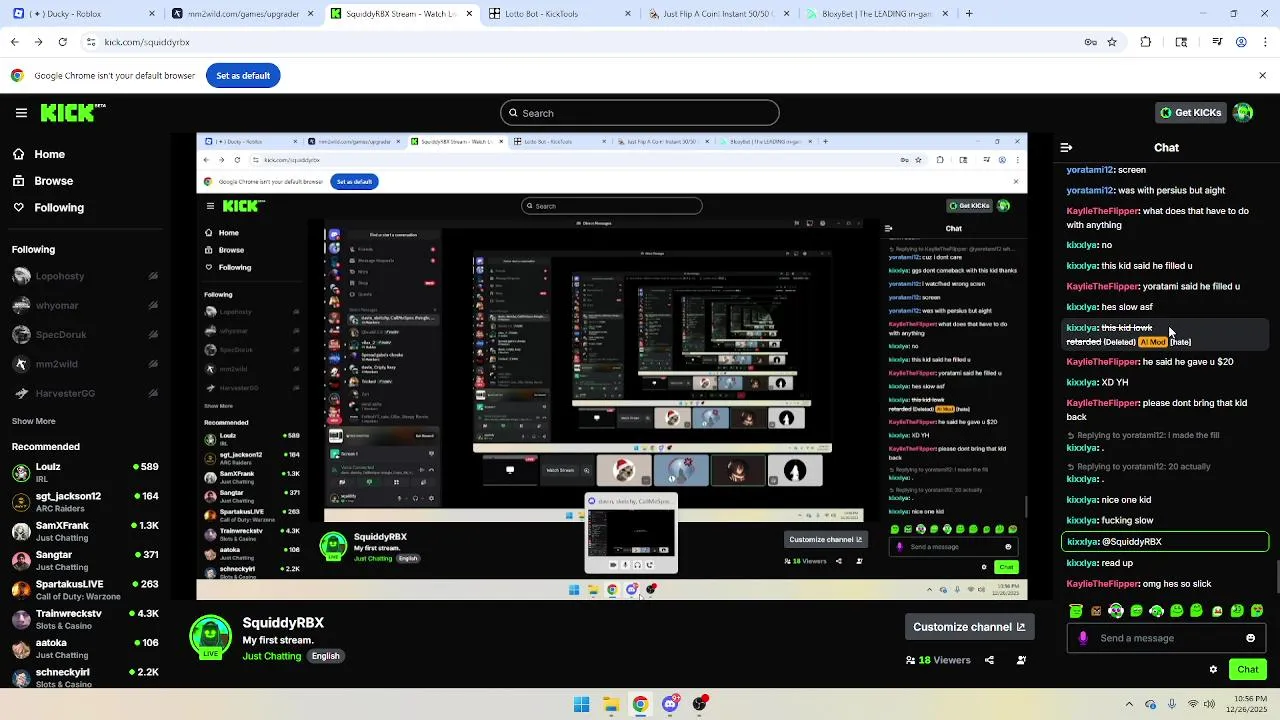Bookmark this page with star icon

tap(1112, 42)
